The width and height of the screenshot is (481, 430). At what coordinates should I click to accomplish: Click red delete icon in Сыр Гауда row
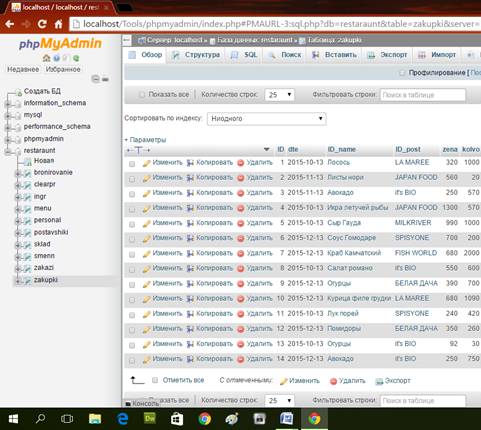241,223
